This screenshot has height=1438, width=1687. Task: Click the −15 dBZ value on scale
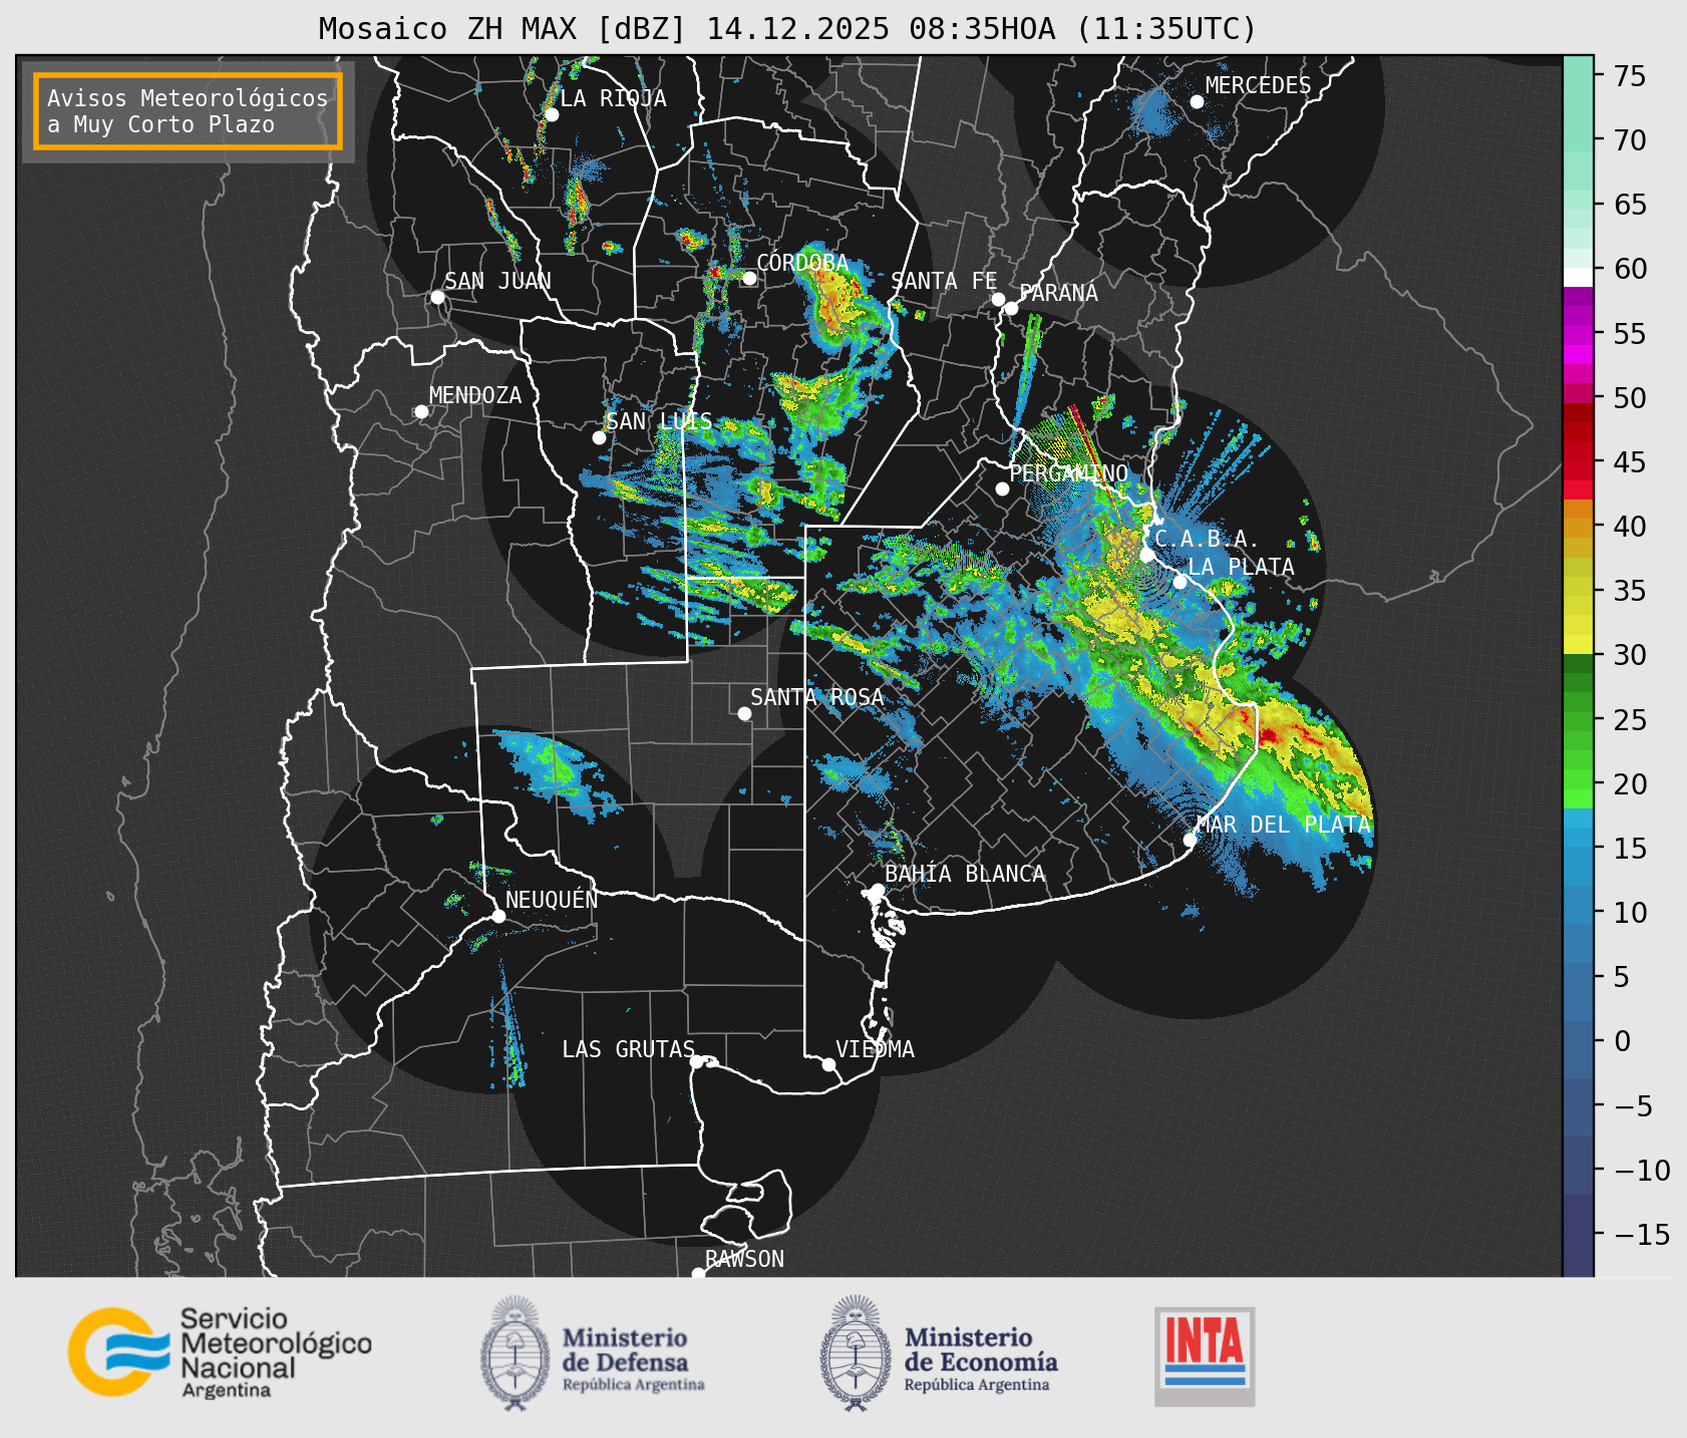(1641, 1234)
